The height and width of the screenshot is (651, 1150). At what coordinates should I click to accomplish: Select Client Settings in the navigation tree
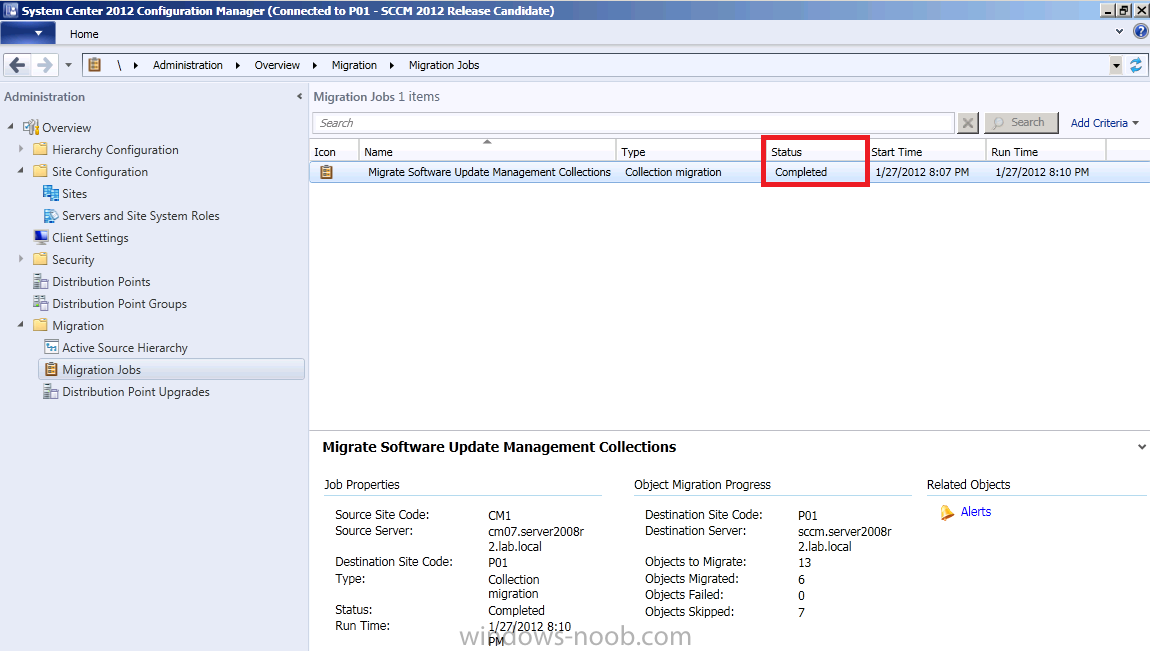pos(90,238)
